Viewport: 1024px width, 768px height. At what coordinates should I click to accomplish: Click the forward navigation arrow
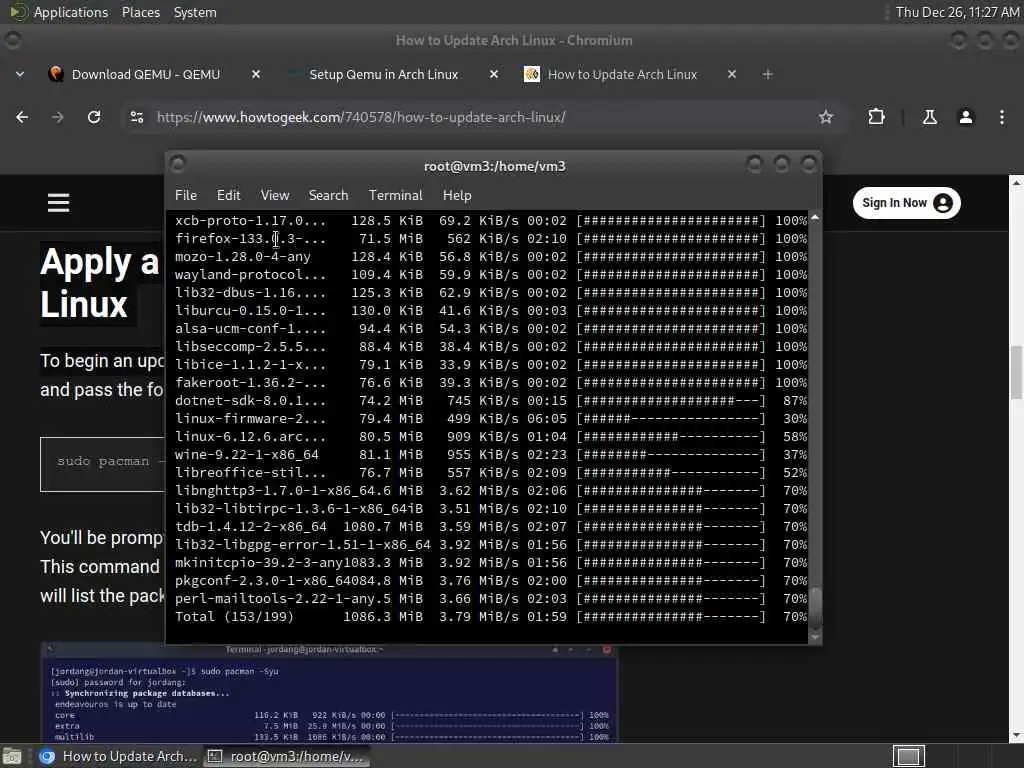pyautogui.click(x=58, y=117)
